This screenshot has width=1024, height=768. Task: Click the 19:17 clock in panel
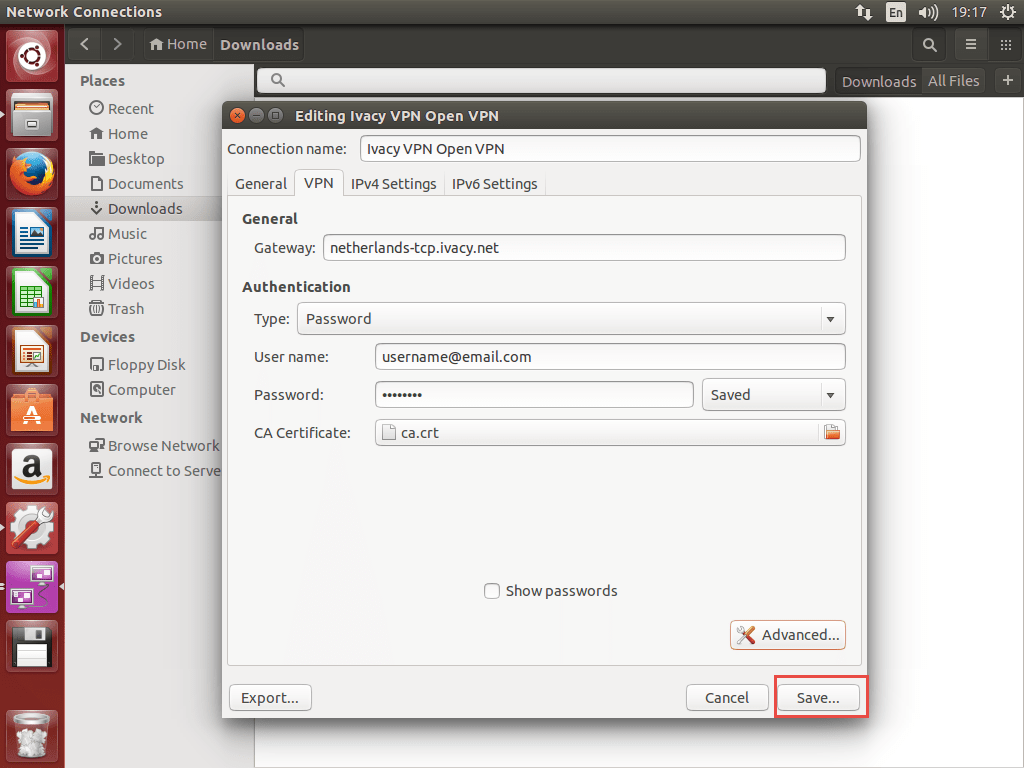968,12
